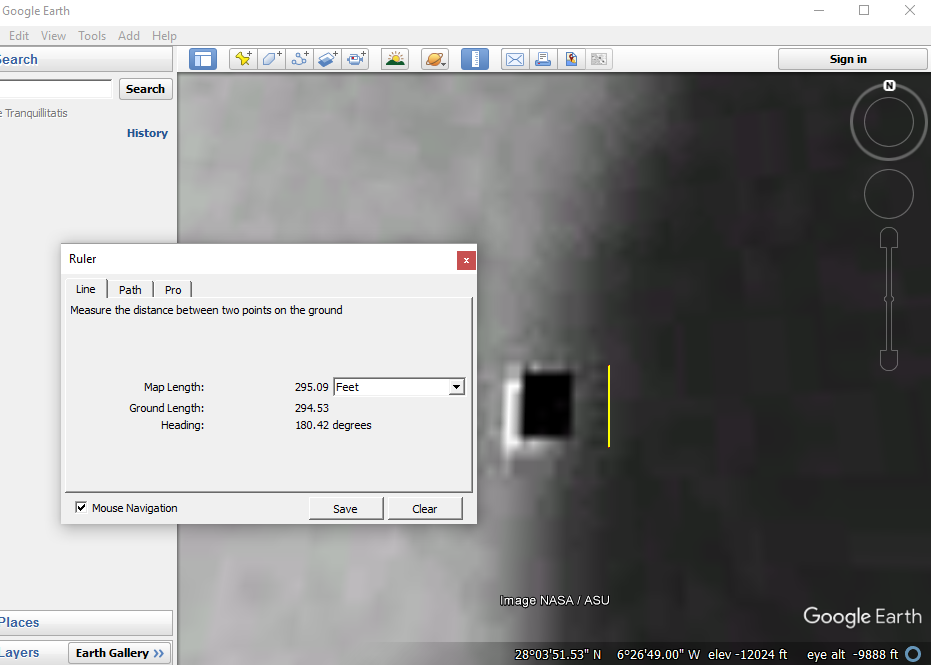Open the Help menu
This screenshot has width=931, height=665.
164,36
